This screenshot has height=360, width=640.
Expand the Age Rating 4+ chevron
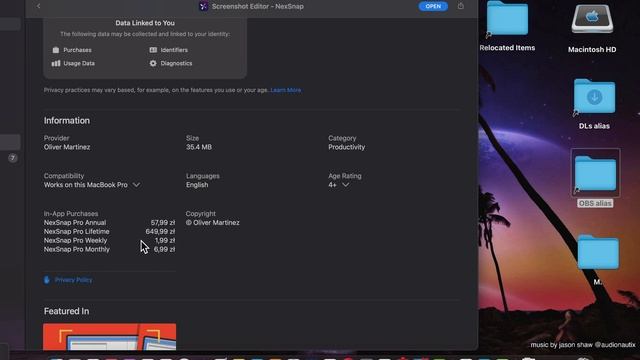346,185
